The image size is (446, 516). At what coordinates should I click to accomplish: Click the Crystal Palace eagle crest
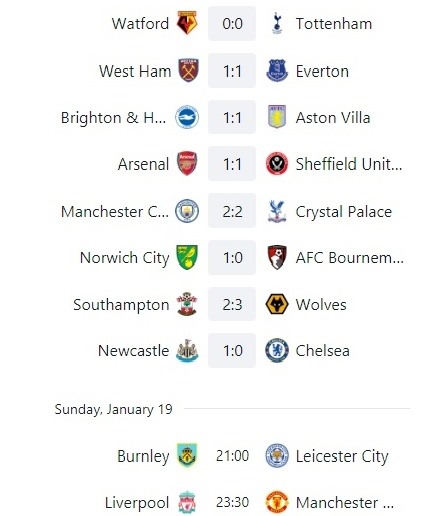coord(277,211)
